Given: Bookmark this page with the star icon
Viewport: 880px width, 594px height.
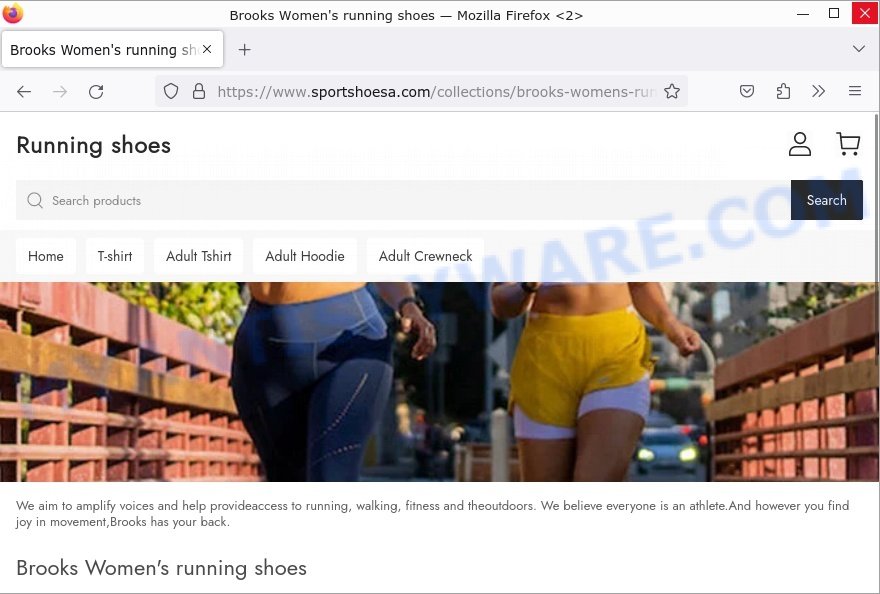Looking at the screenshot, I should (x=672, y=91).
